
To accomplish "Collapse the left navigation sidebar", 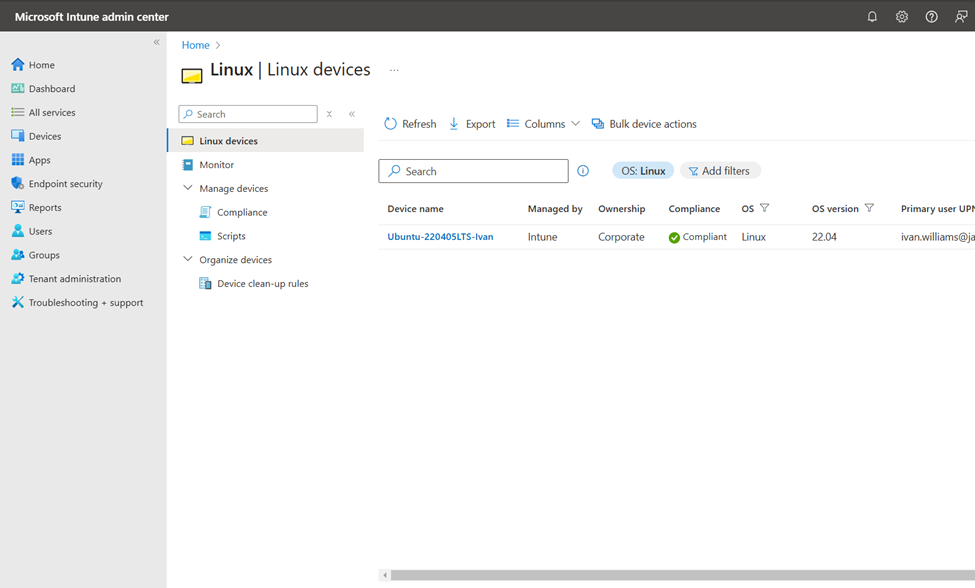I will (157, 42).
